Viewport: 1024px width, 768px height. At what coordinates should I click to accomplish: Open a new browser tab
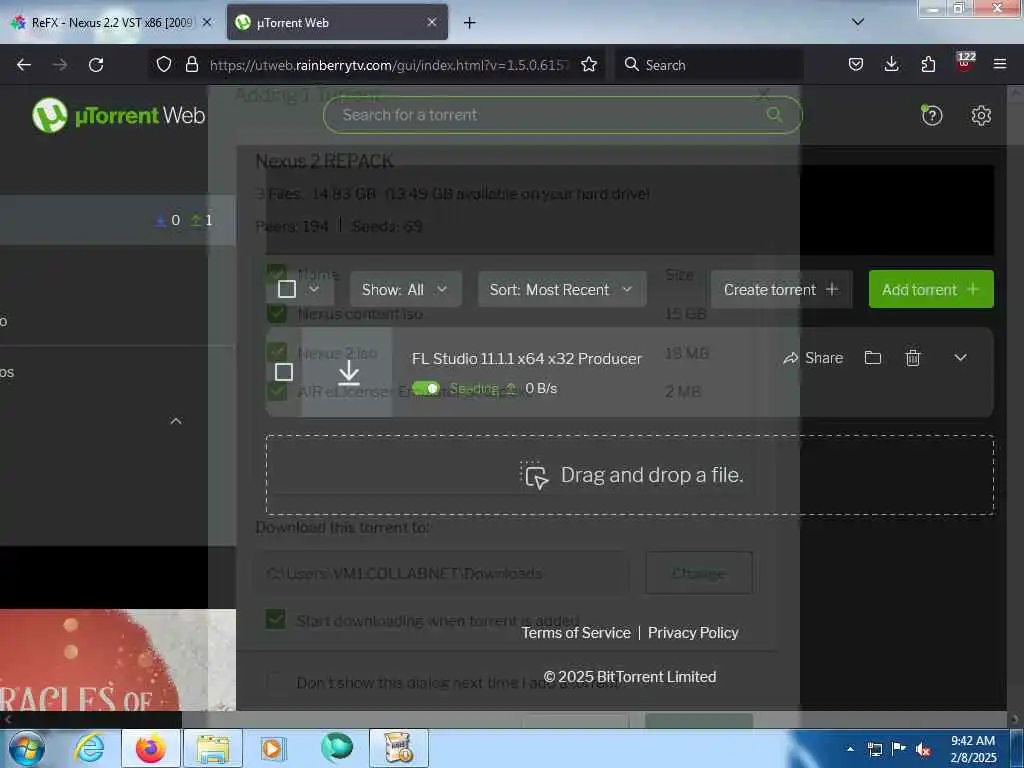(x=469, y=23)
